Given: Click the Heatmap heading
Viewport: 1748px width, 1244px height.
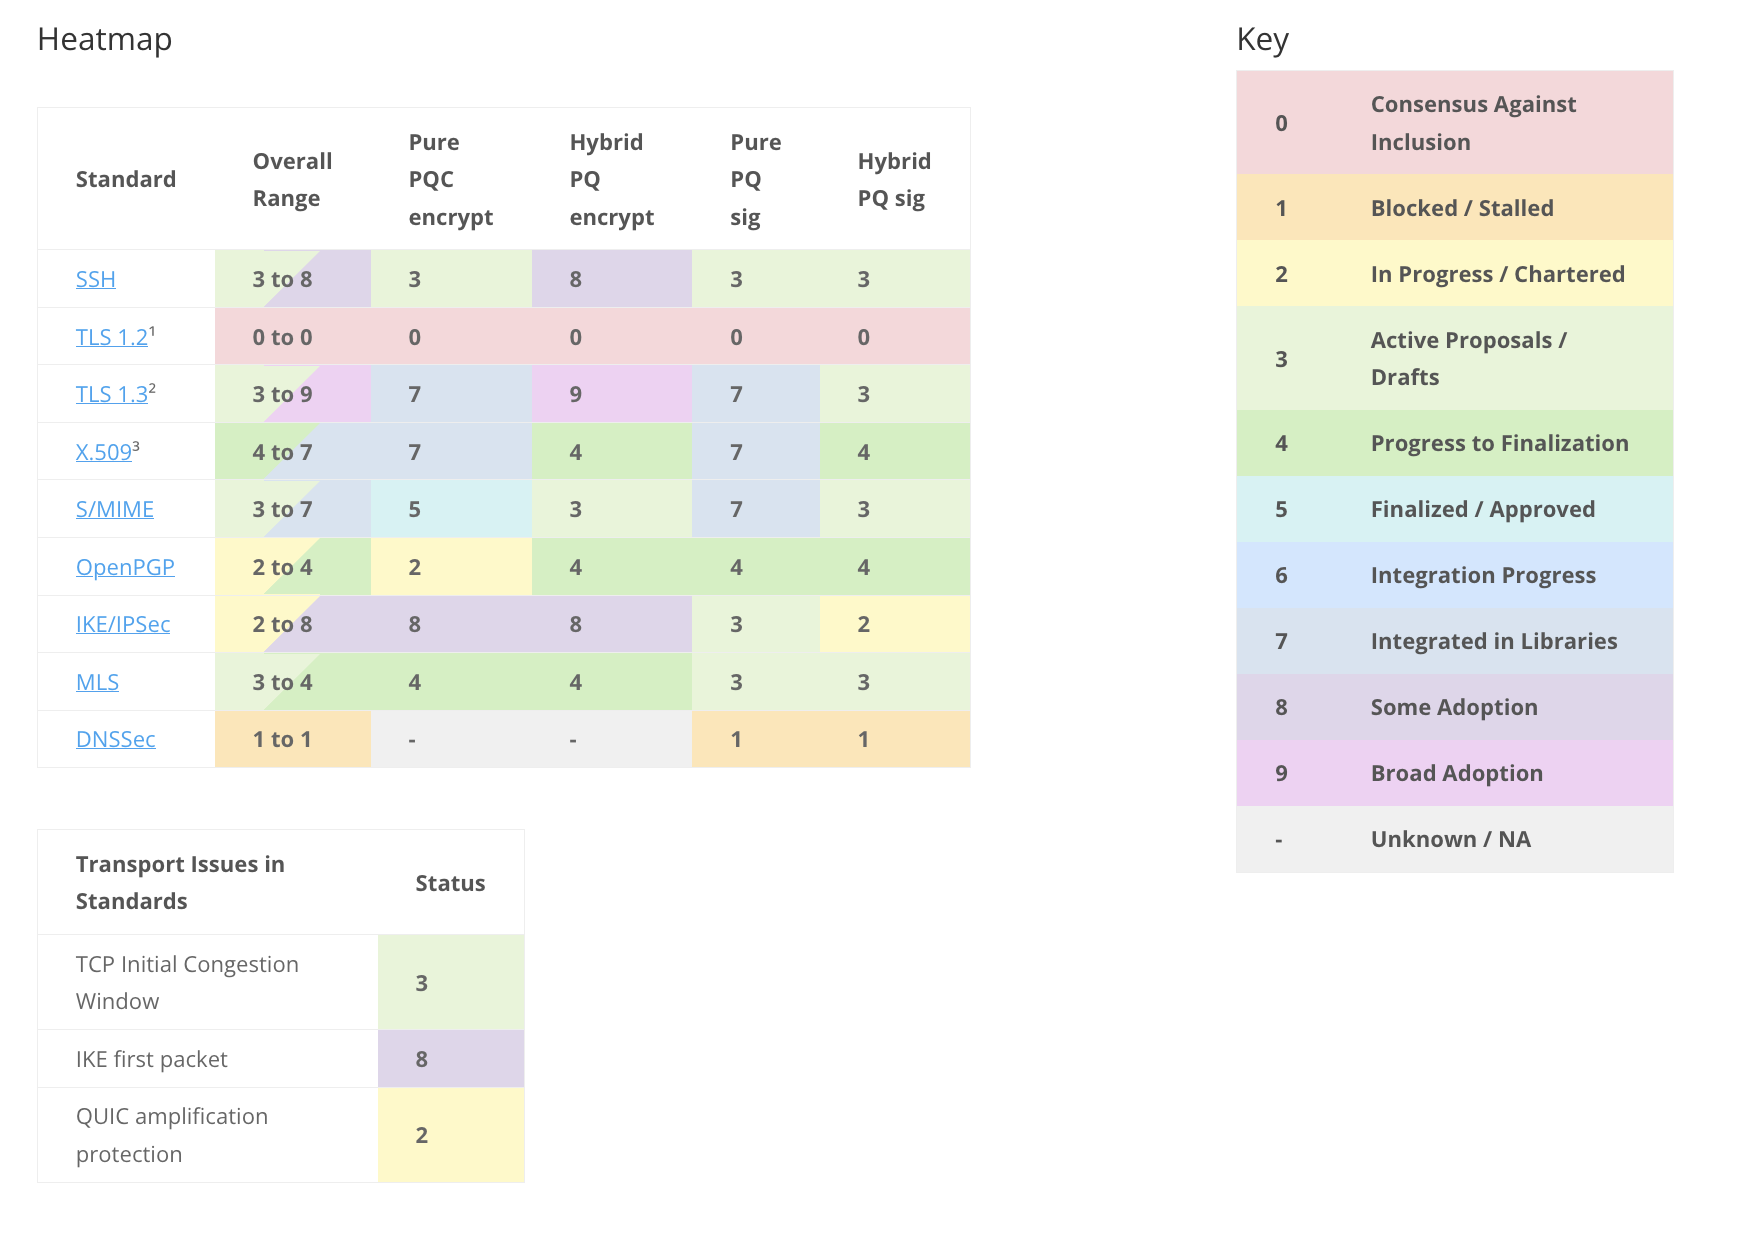Looking at the screenshot, I should point(105,39).
